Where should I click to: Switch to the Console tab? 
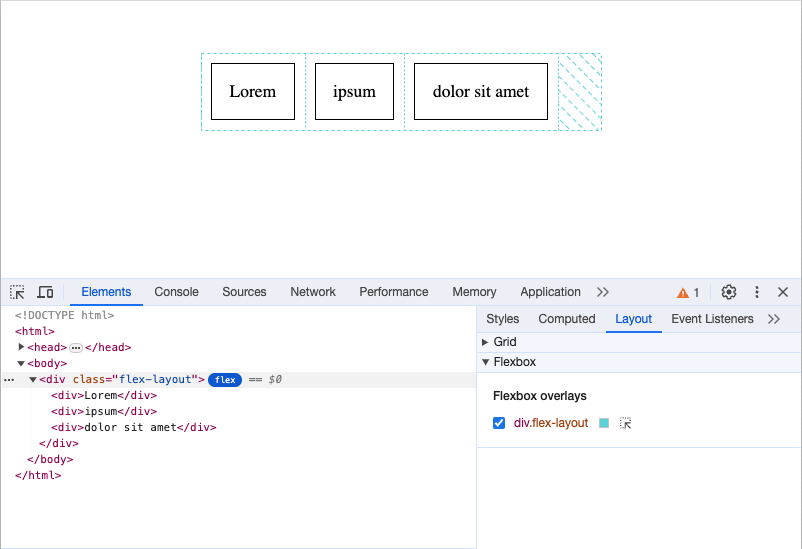[176, 292]
